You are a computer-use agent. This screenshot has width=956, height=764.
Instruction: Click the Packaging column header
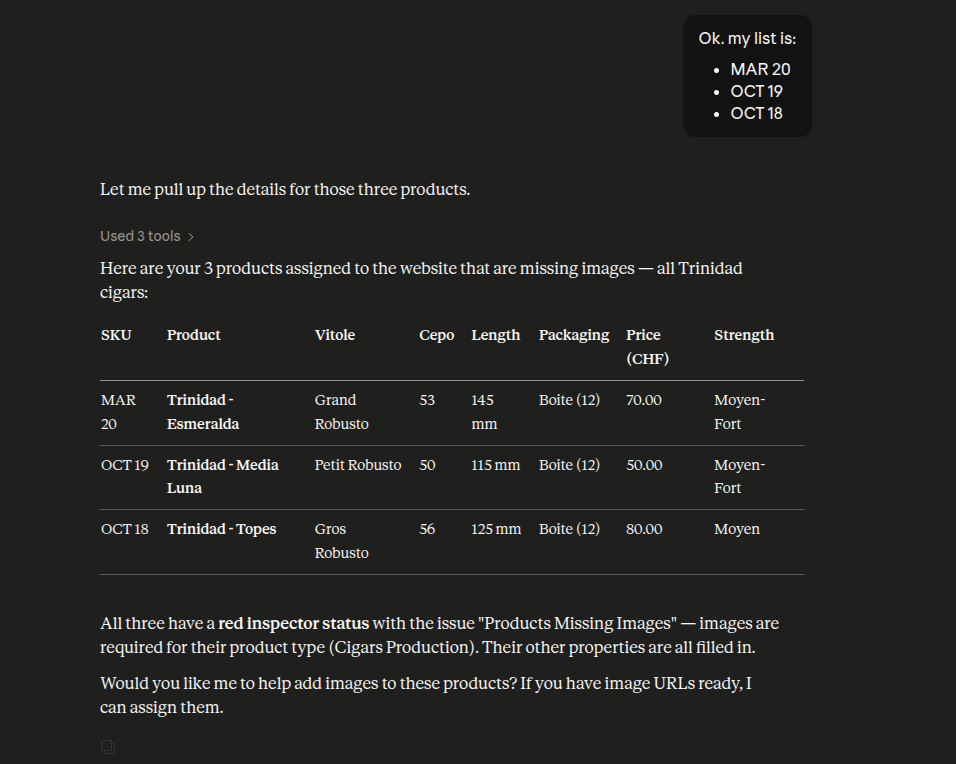coord(574,335)
